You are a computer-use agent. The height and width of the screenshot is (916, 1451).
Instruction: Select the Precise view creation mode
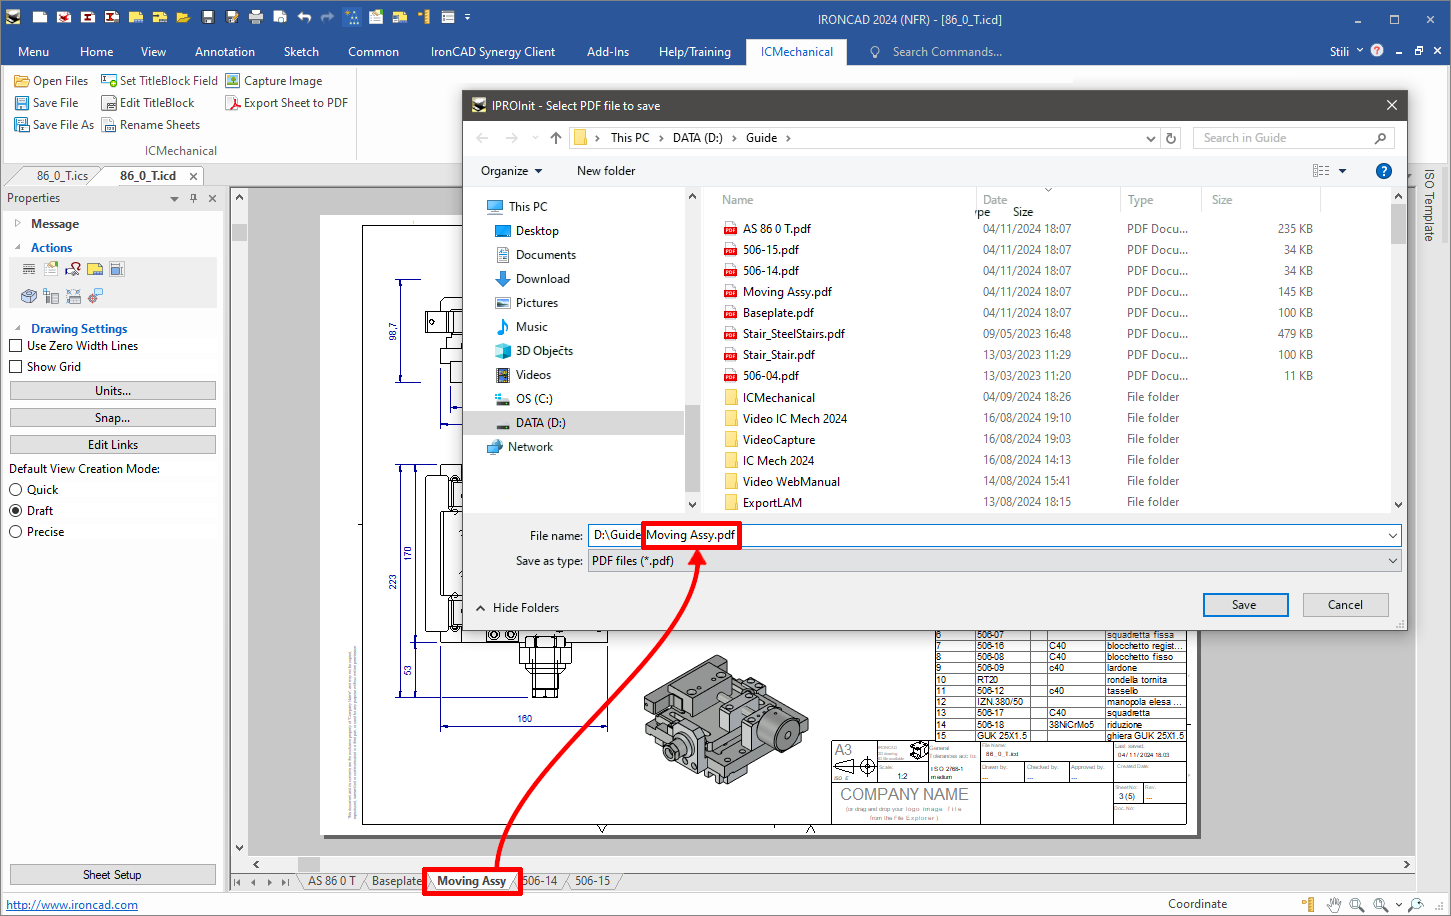click(16, 532)
